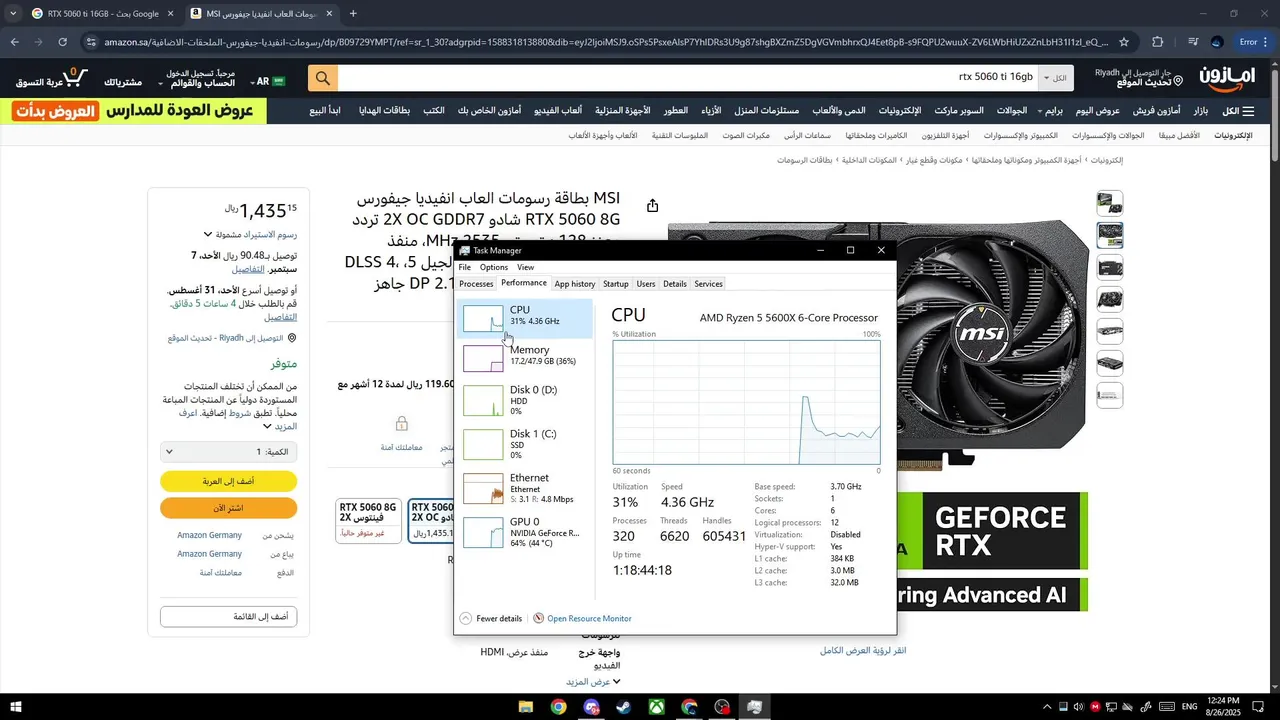Open File Explorer from the taskbar
Screen dimensions: 1280x720
(x=526, y=707)
